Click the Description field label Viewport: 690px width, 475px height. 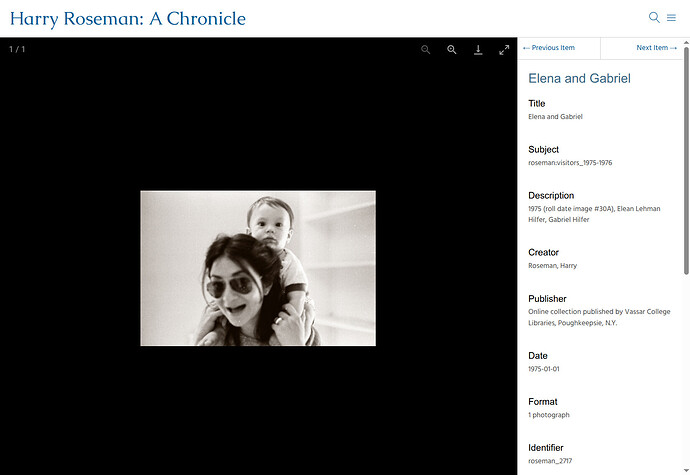[551, 195]
